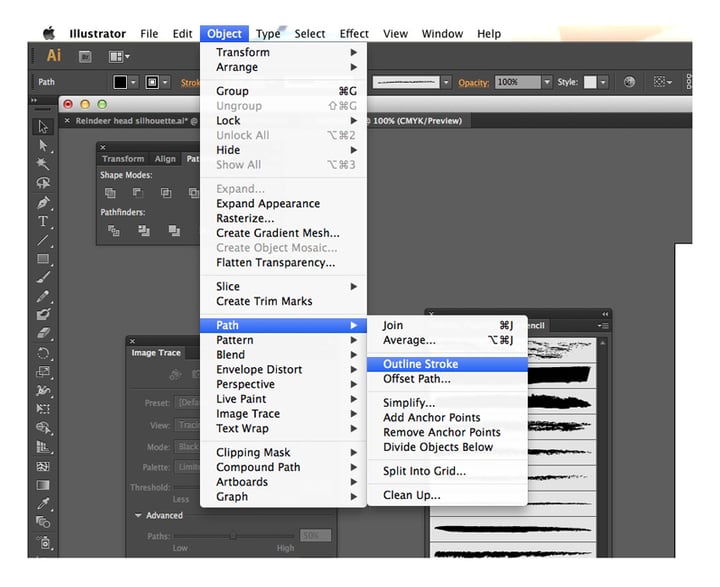Open the Effect menu

tap(354, 34)
